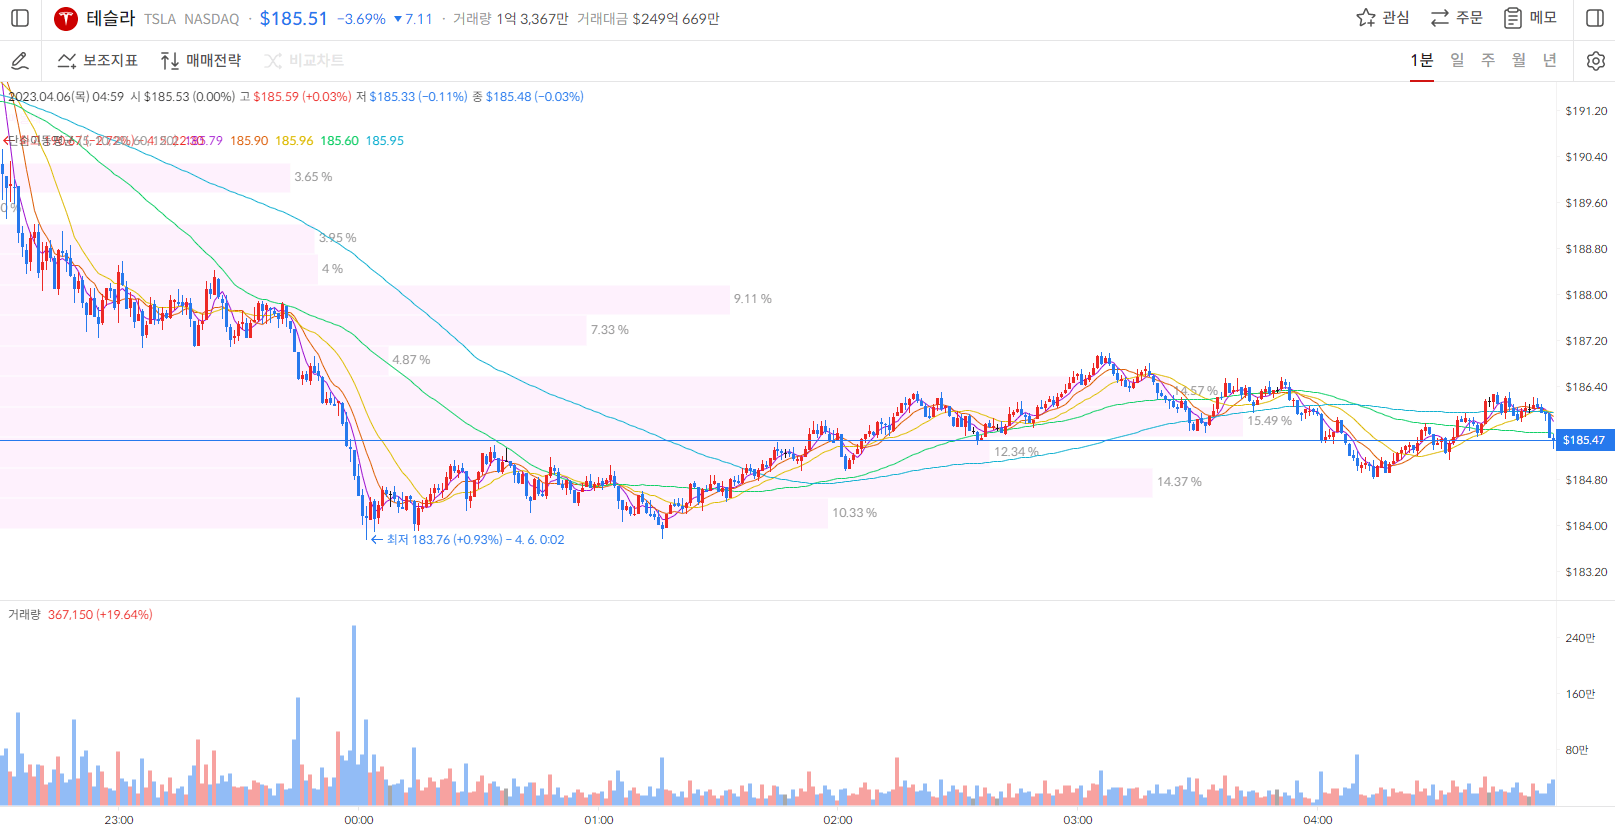The image size is (1615, 831).
Task: Switch to the 일 daily interval tab
Action: 1457,61
